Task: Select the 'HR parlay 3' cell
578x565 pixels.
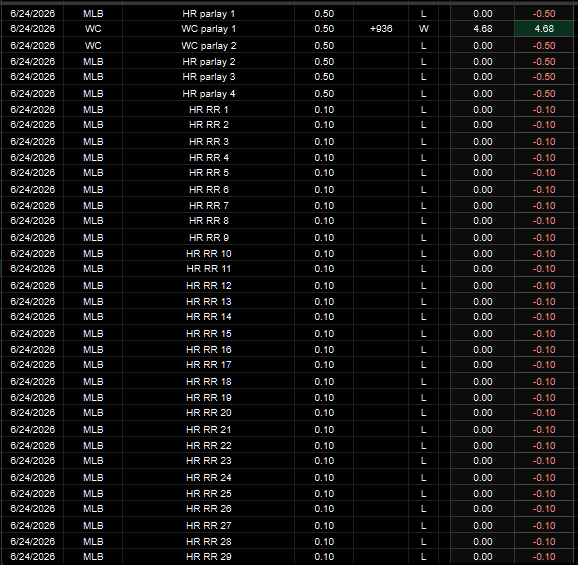Action: pyautogui.click(x=209, y=77)
